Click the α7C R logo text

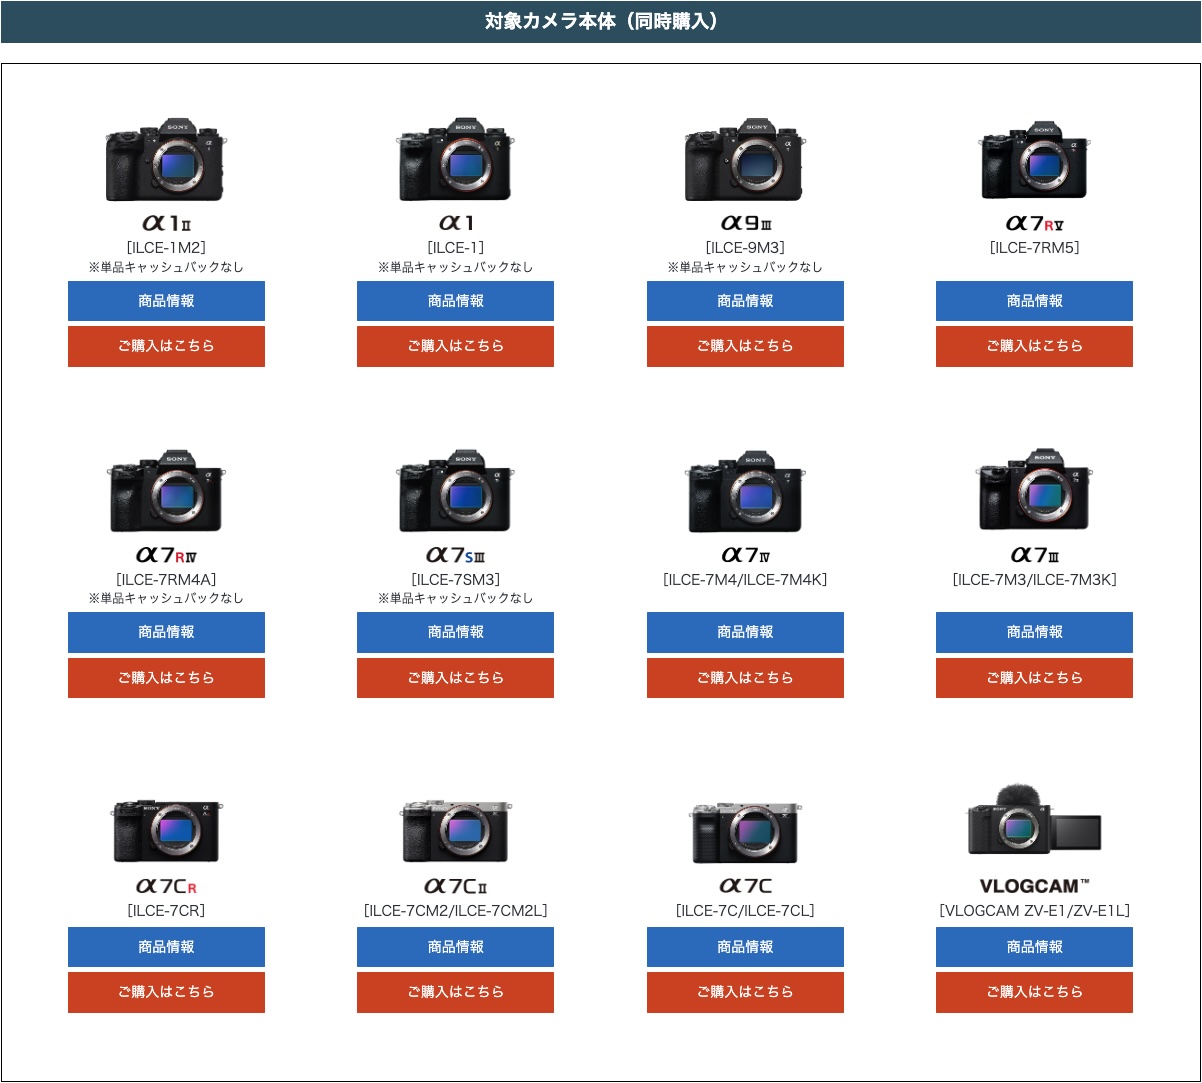click(x=166, y=887)
